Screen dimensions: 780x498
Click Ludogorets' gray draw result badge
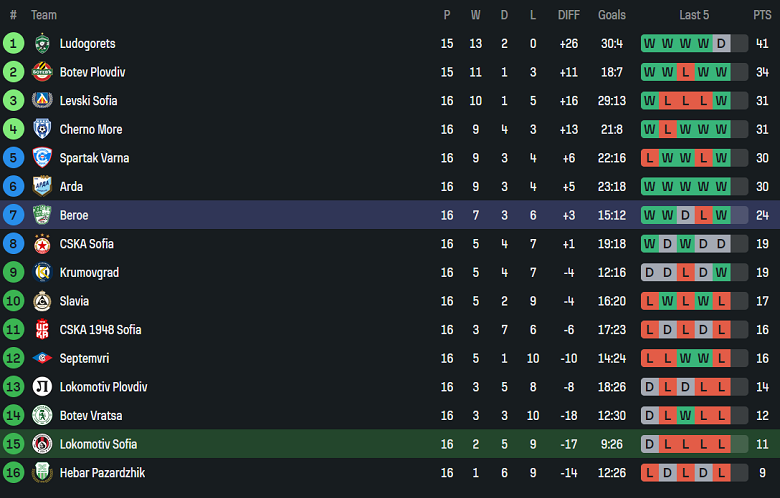(722, 43)
